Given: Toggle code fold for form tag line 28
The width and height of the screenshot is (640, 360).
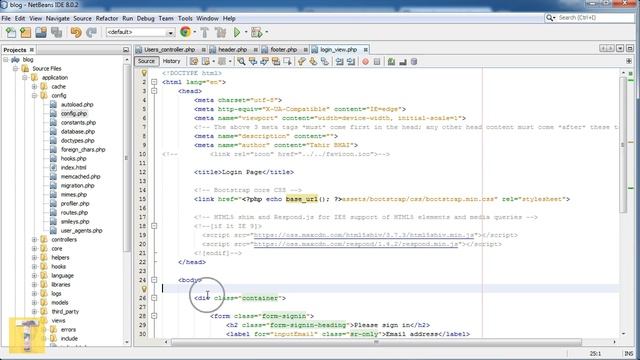Looking at the screenshot, I should 154,316.
